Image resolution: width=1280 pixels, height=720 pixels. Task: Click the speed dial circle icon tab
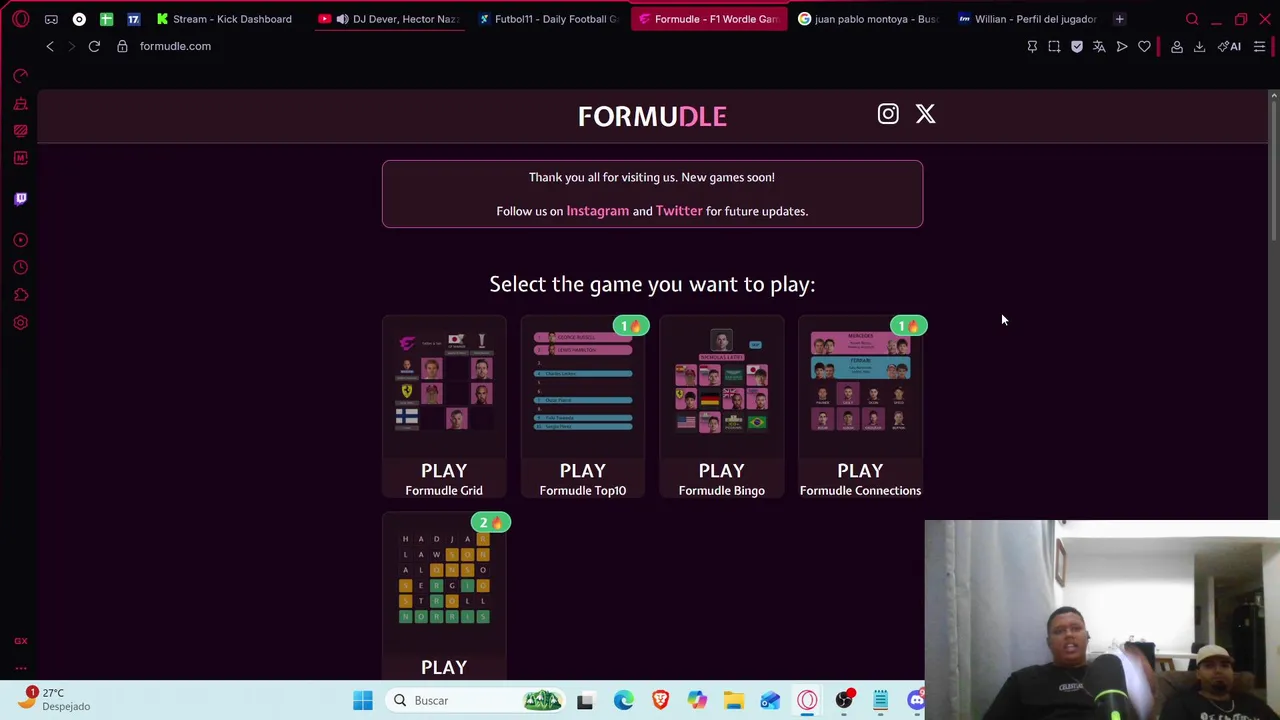pos(79,19)
